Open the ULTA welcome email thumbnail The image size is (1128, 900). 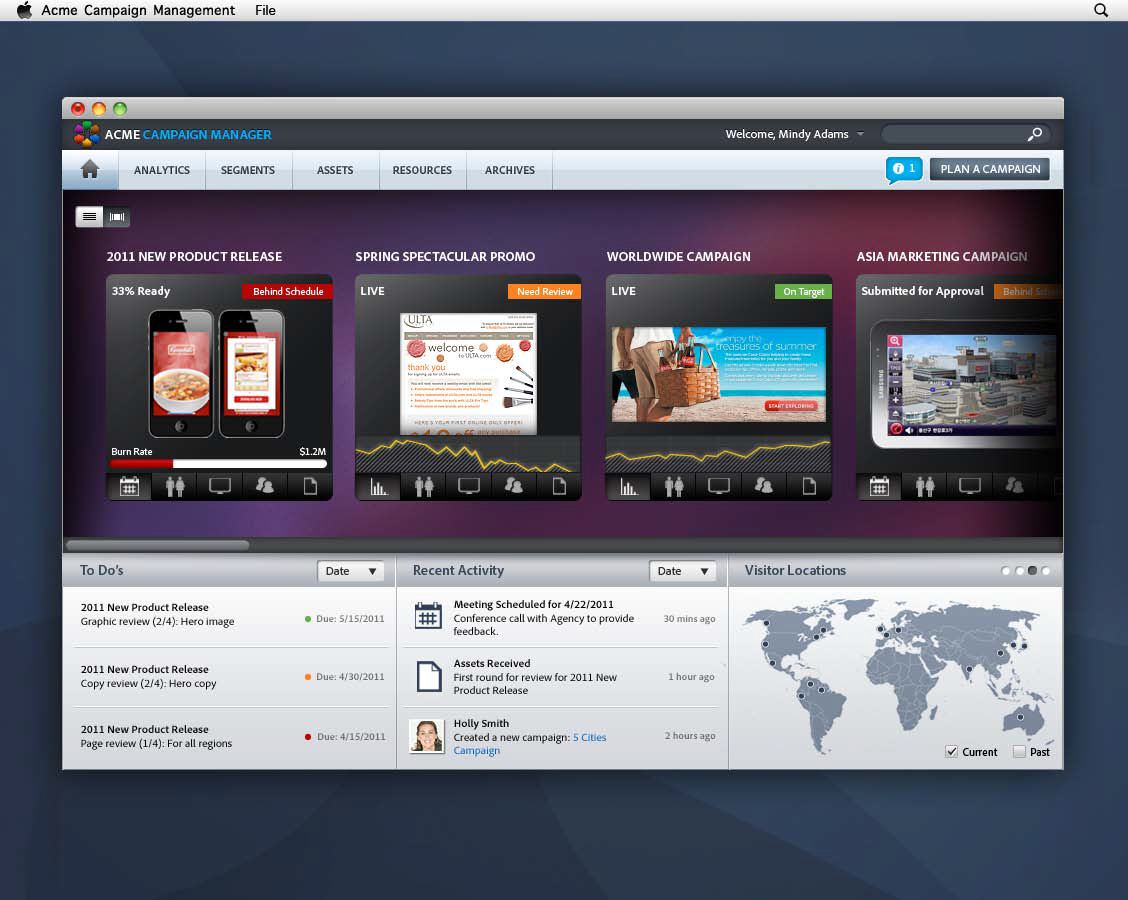[468, 373]
